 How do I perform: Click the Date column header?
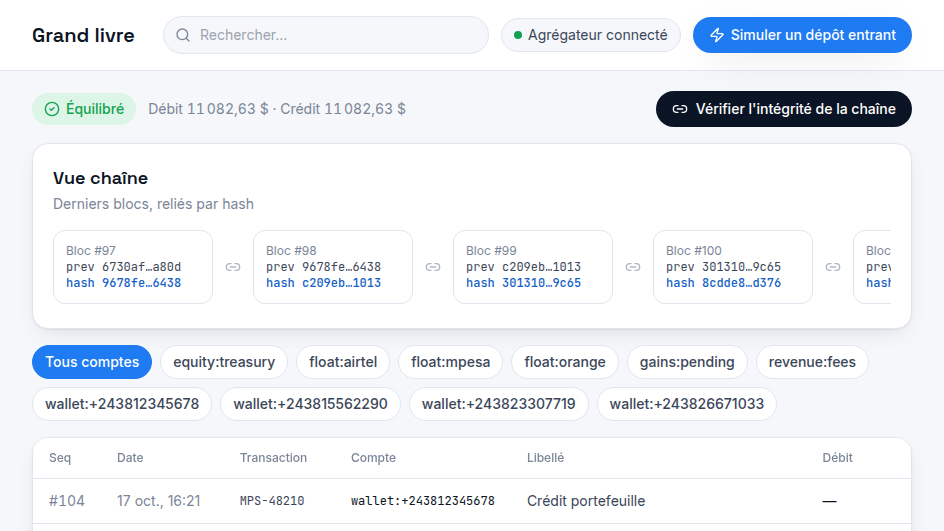(x=130, y=458)
